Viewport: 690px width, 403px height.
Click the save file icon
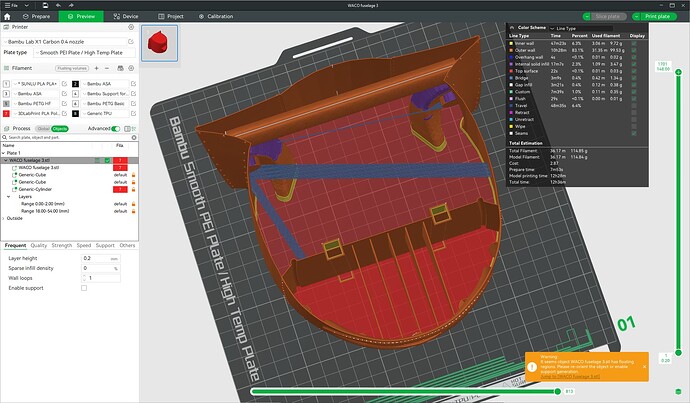point(45,5)
